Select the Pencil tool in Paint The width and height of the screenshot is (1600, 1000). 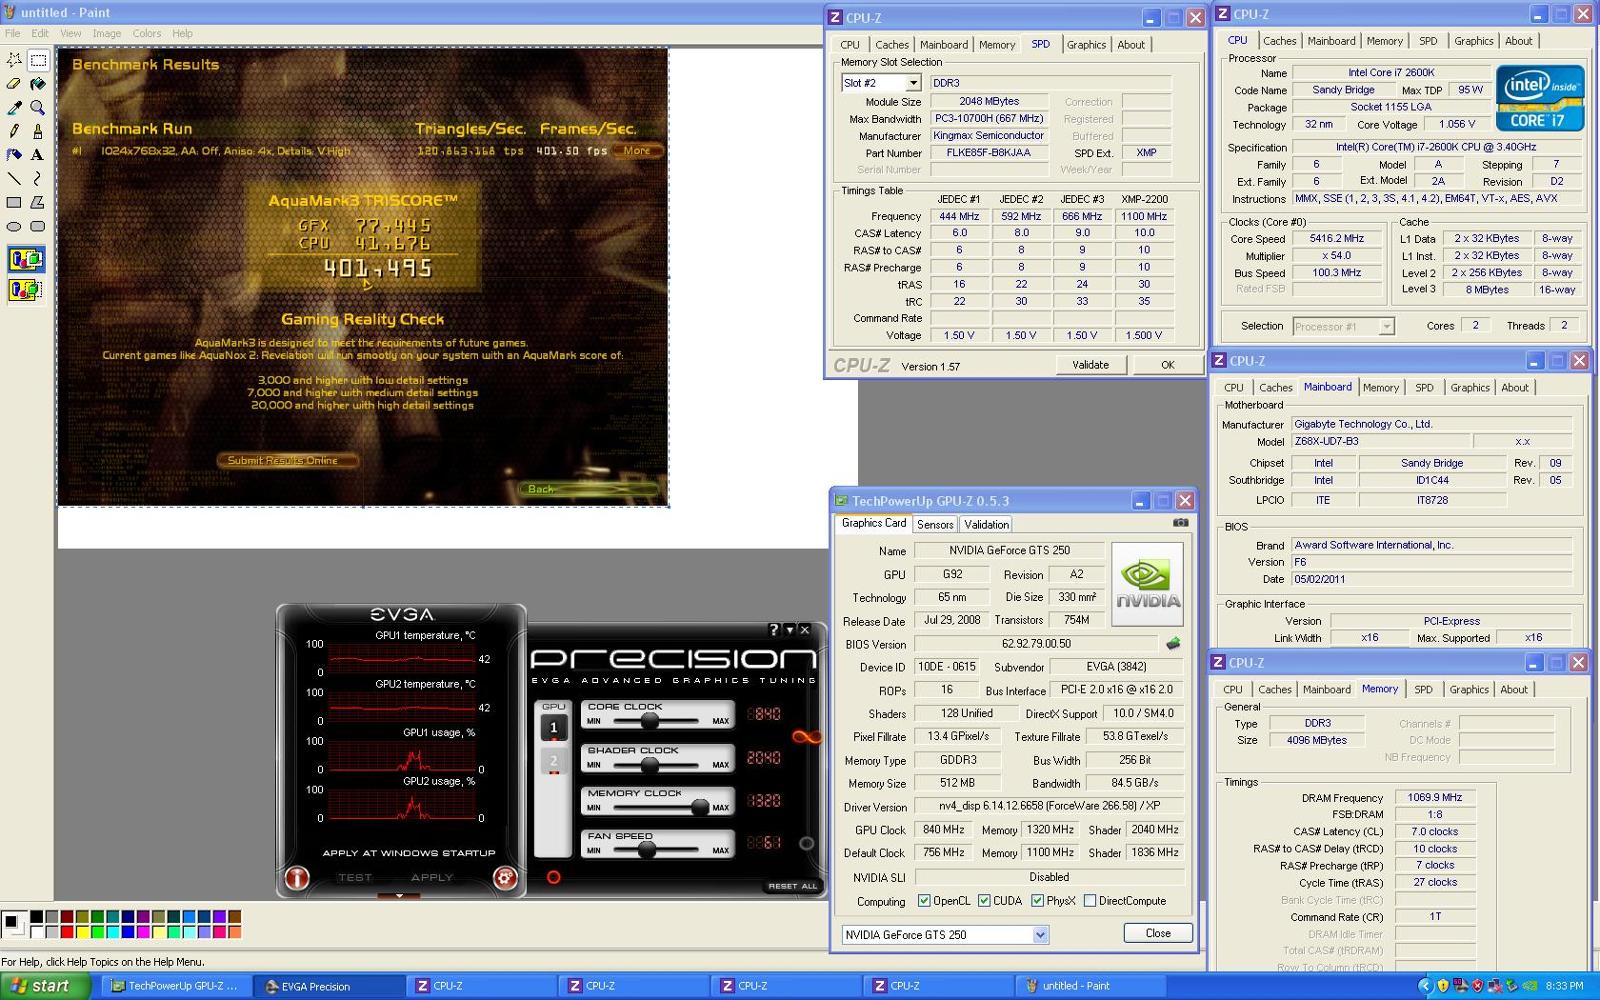[14, 131]
